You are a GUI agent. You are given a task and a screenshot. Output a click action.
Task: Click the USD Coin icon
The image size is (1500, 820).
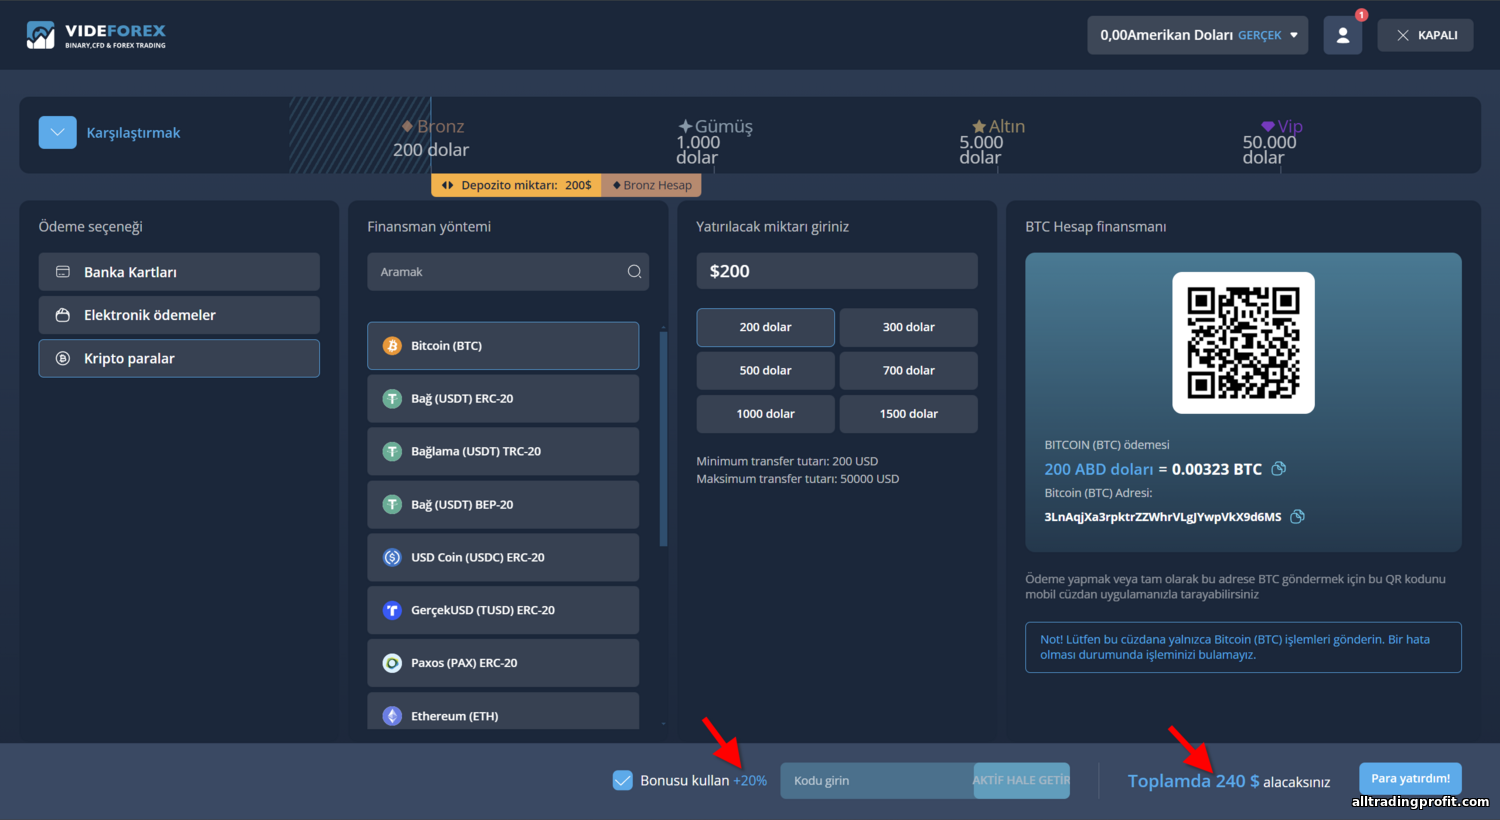tap(392, 558)
